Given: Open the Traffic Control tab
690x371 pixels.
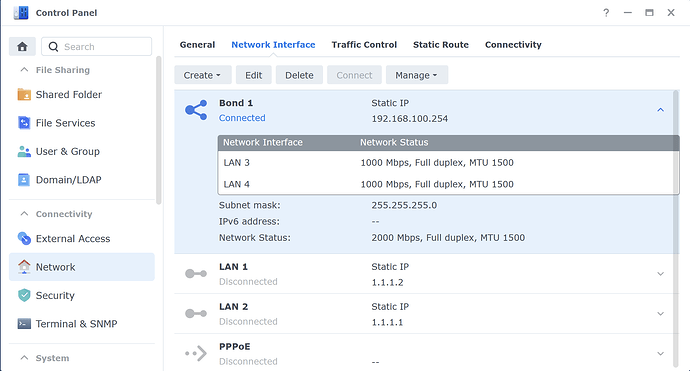Looking at the screenshot, I should (x=364, y=44).
